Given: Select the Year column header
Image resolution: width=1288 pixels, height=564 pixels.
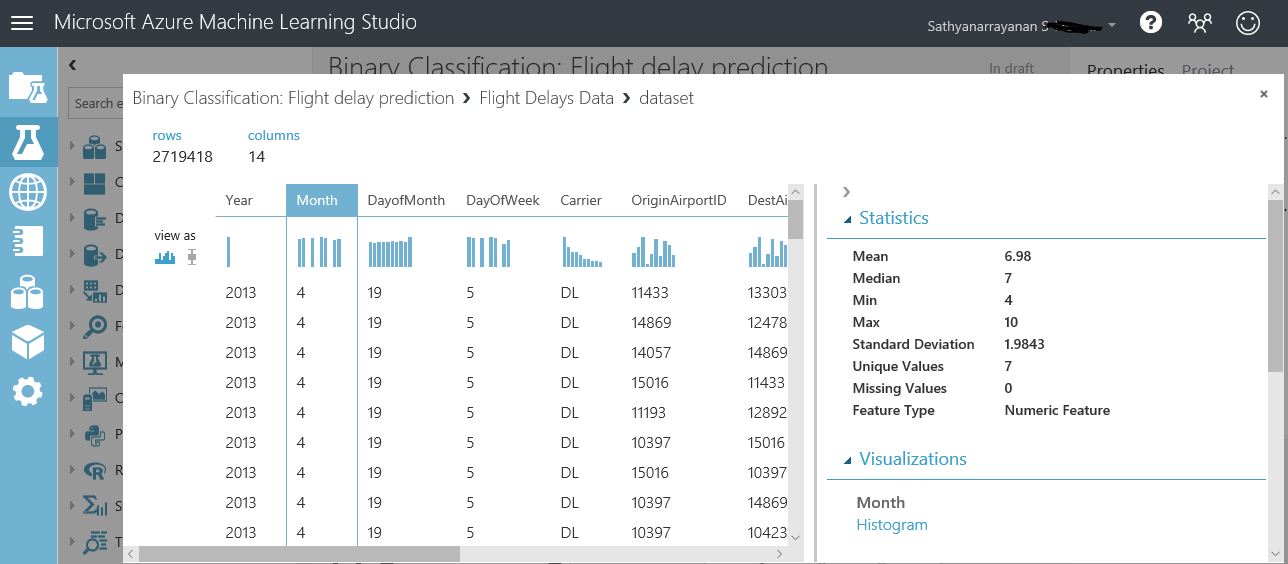Looking at the screenshot, I should coord(239,200).
